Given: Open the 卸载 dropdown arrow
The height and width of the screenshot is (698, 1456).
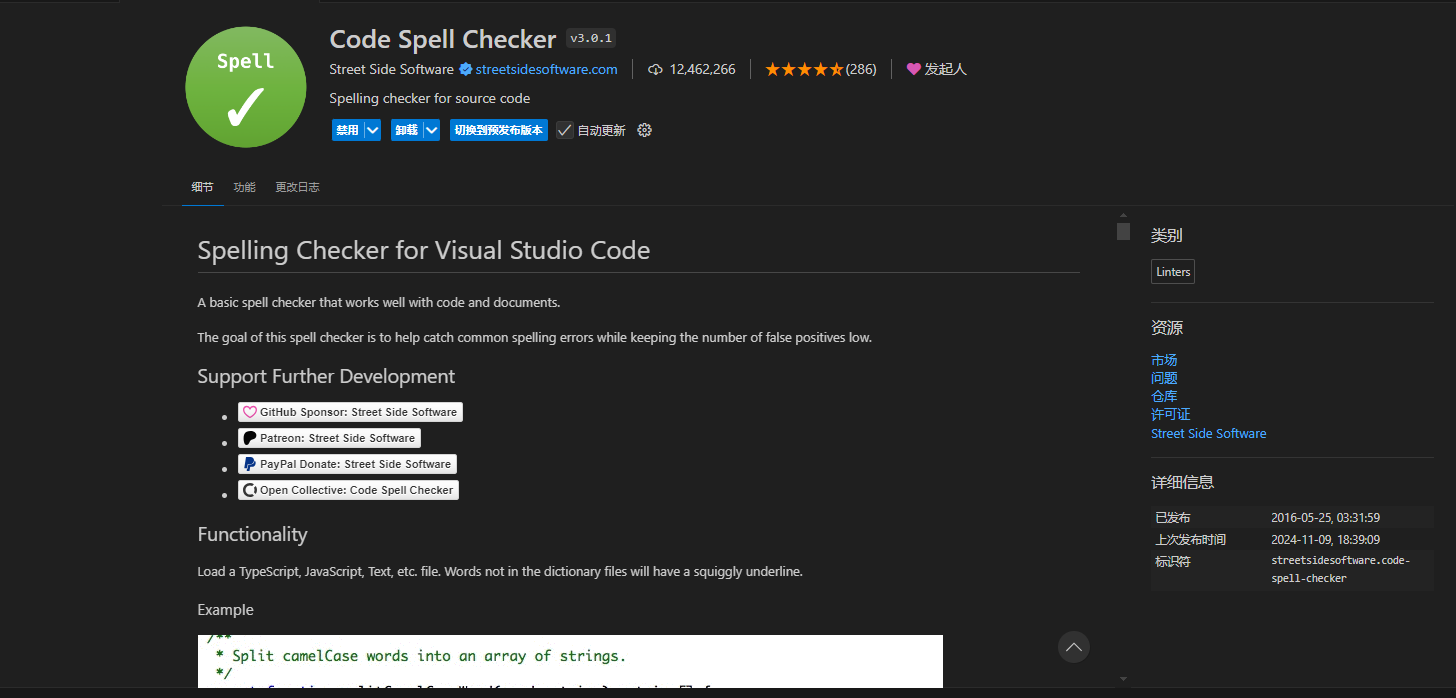Looking at the screenshot, I should click(x=430, y=130).
